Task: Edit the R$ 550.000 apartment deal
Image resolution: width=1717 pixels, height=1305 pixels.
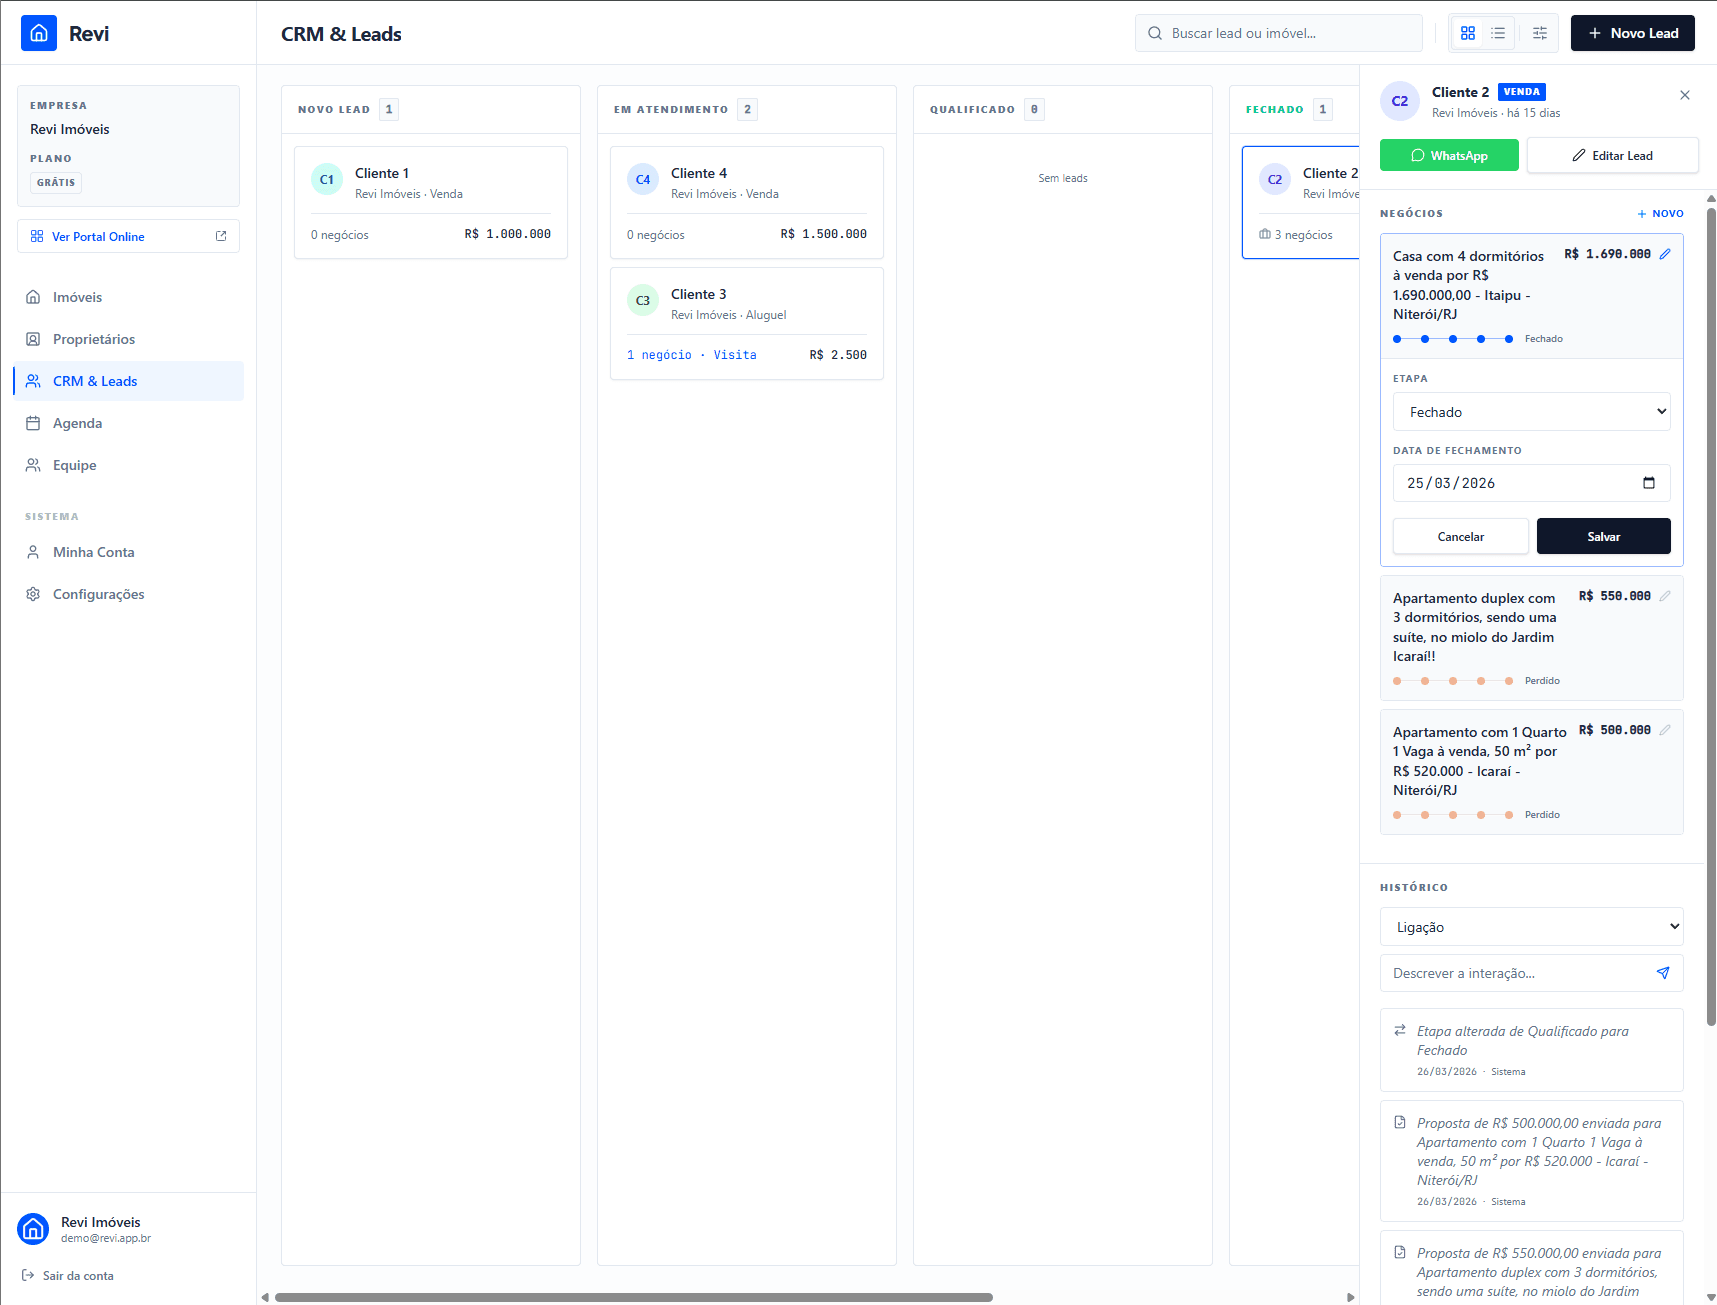Action: pos(1665,596)
